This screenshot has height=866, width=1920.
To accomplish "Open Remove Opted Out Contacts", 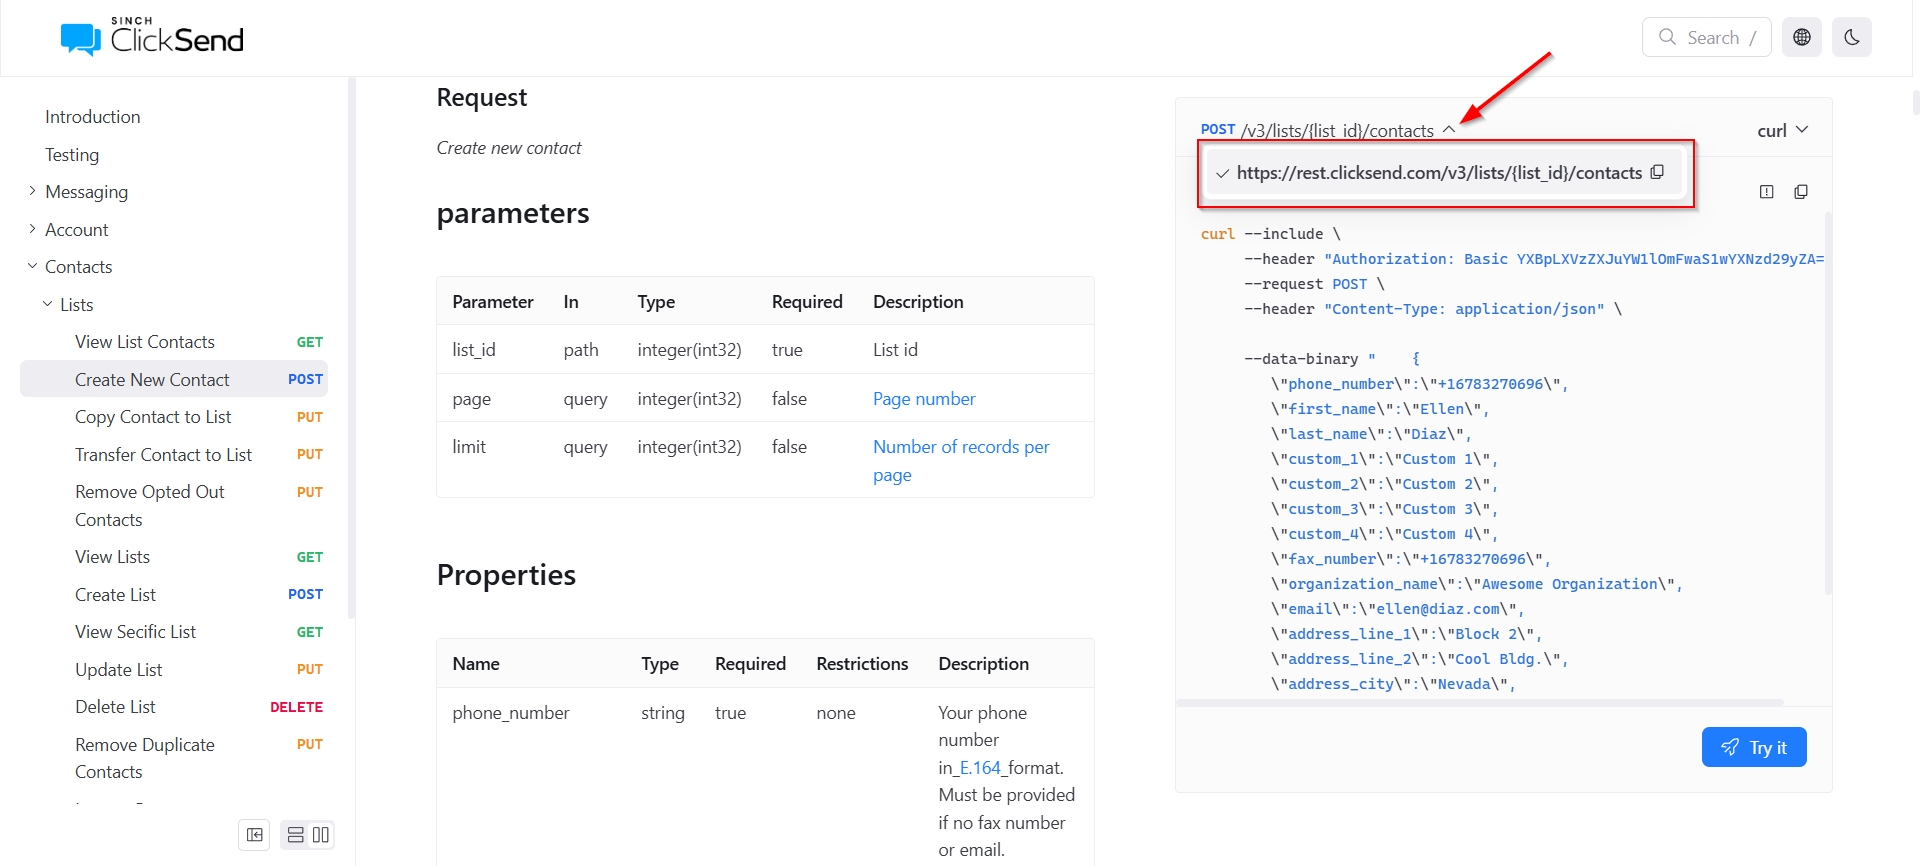I will (x=174, y=506).
